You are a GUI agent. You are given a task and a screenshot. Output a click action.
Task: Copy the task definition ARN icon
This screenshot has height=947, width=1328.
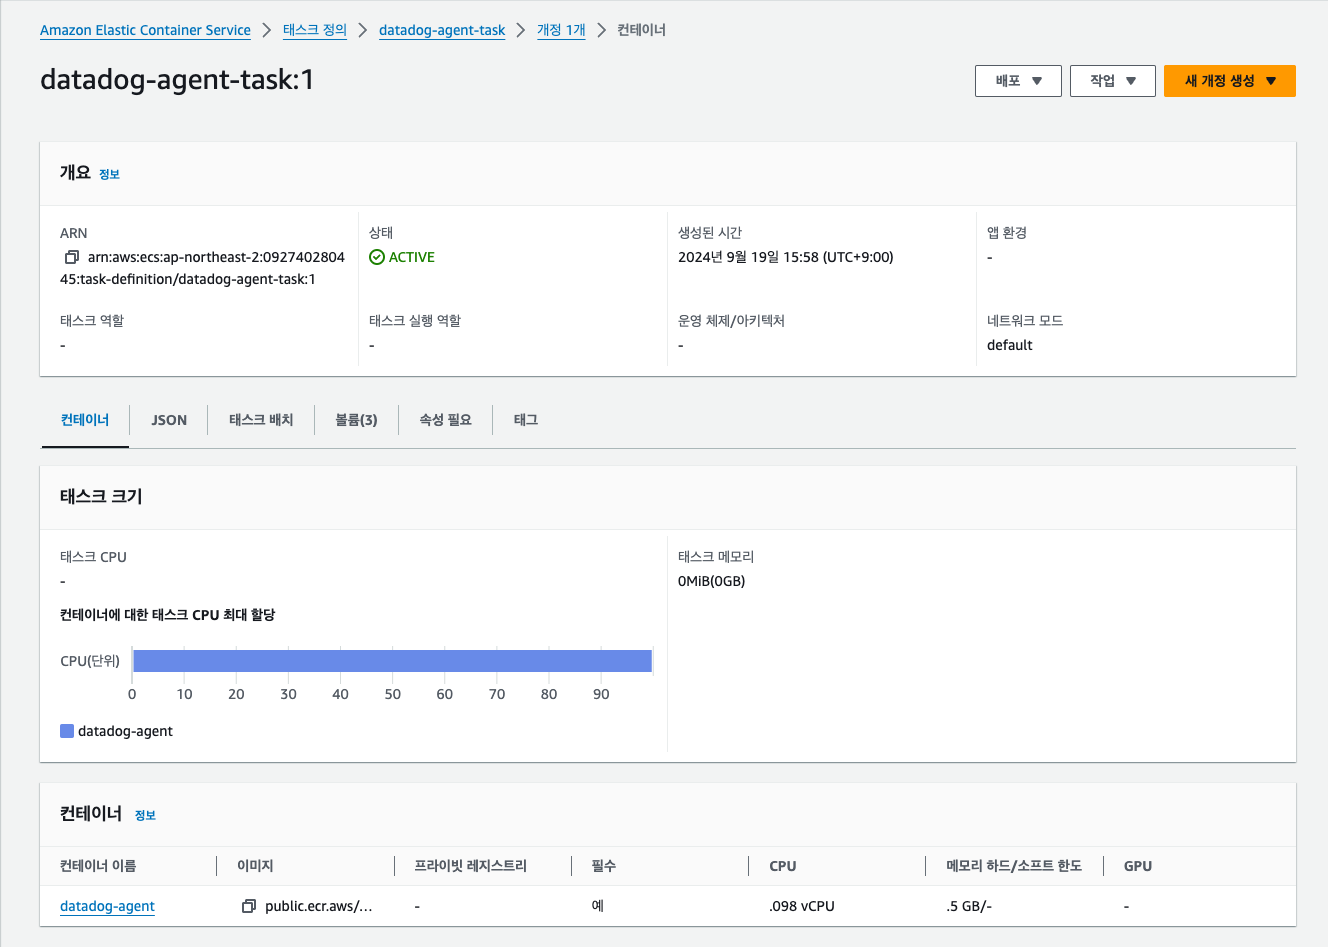(72, 257)
